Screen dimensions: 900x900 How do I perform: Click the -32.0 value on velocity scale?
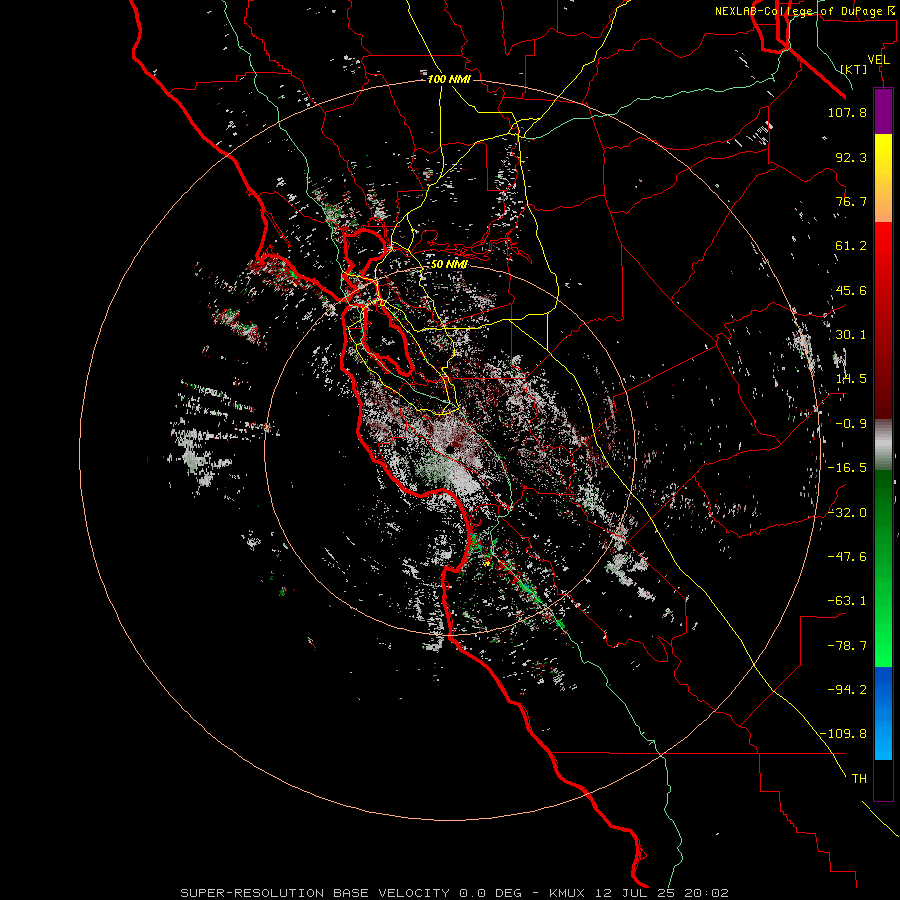847,513
